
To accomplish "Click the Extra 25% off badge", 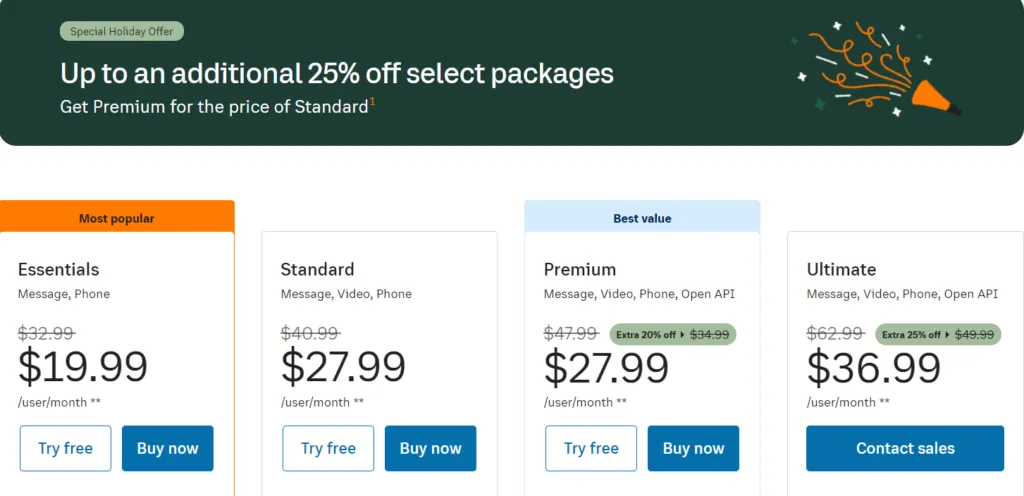I will (938, 334).
